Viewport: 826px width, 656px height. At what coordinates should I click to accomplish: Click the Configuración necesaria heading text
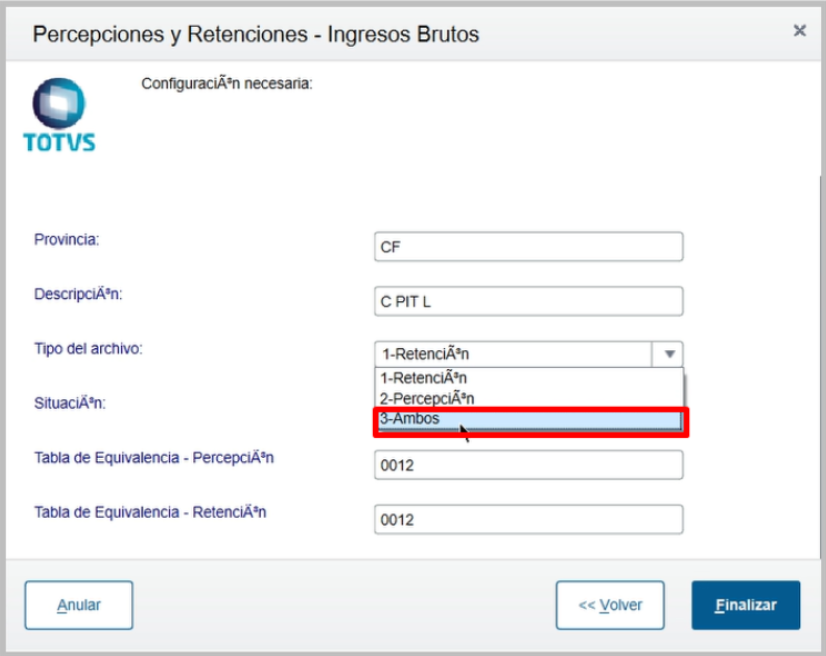click(227, 84)
